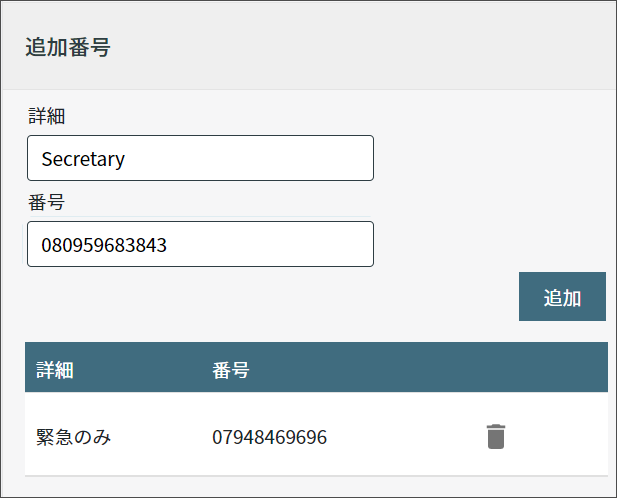This screenshot has width=617, height=498.
Task: Sort by the 詳細 column header
Action: [55, 370]
